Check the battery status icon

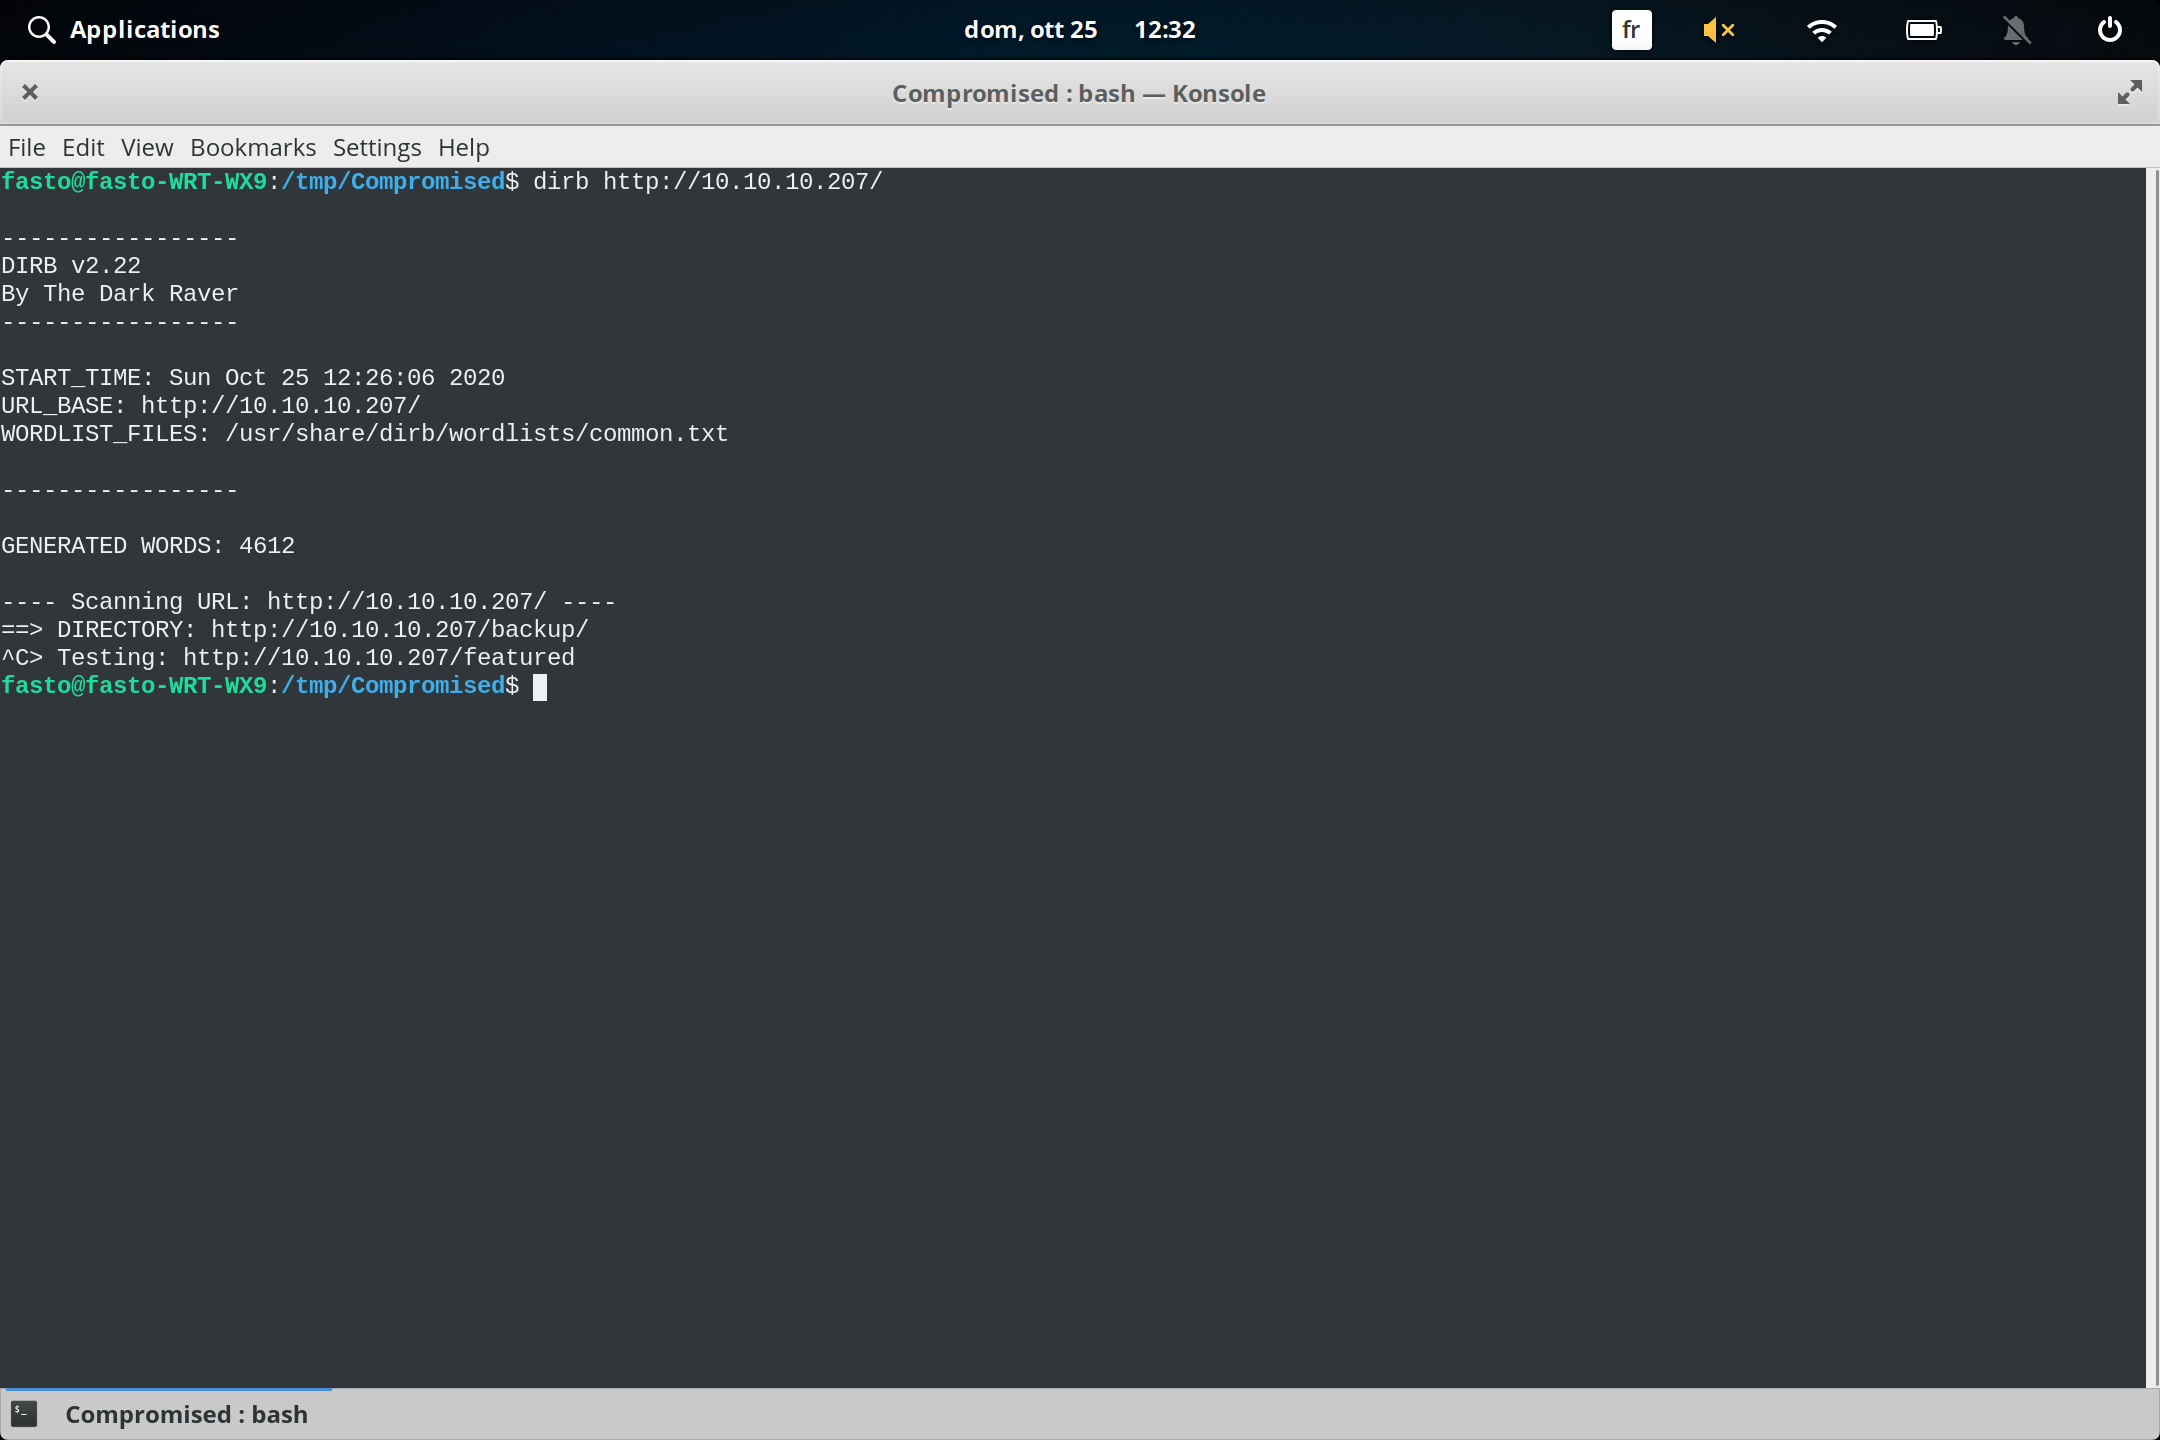pyautogui.click(x=1924, y=30)
